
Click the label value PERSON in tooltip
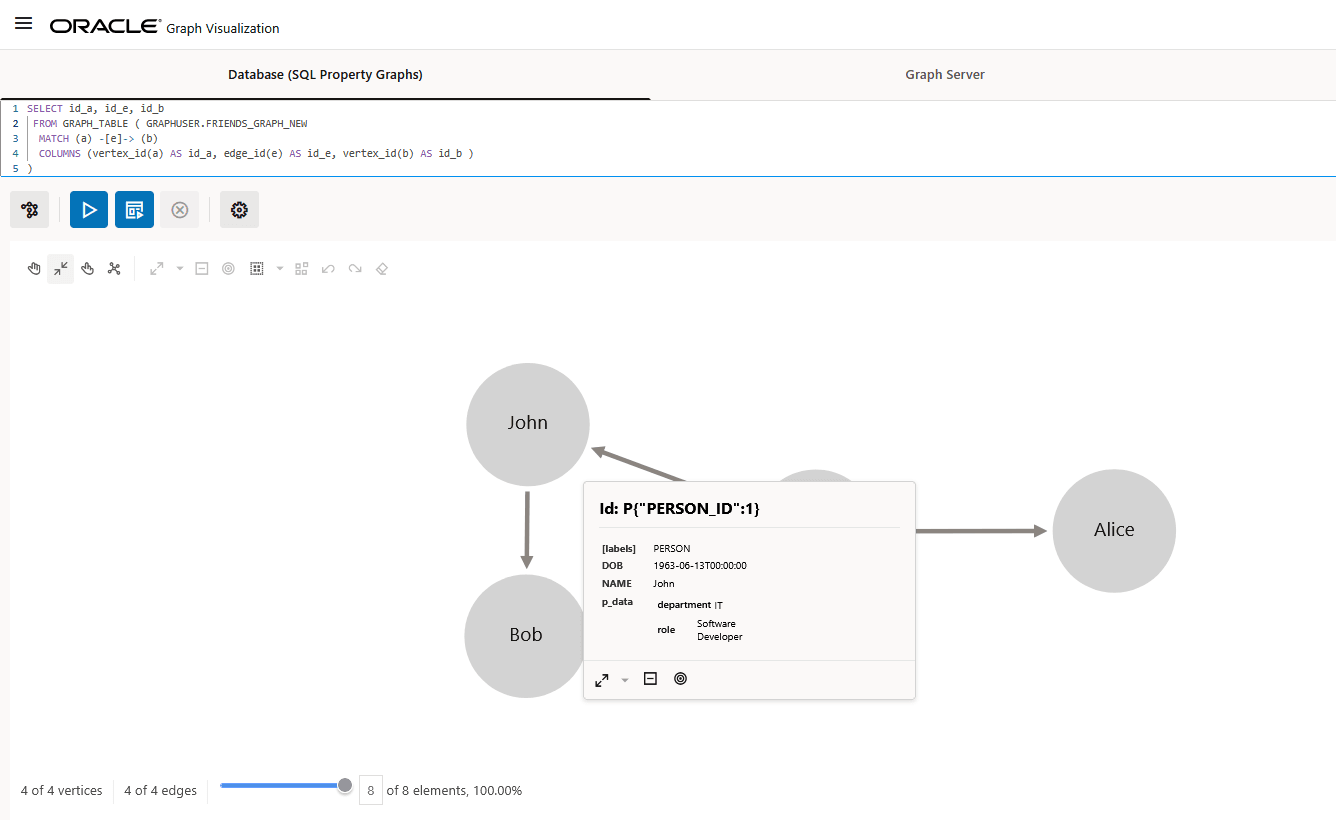pos(672,549)
